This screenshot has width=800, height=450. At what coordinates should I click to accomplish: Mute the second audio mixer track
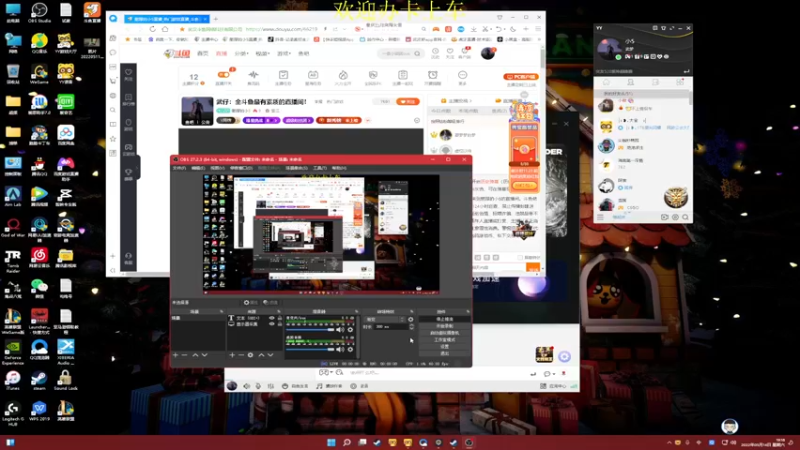340,349
